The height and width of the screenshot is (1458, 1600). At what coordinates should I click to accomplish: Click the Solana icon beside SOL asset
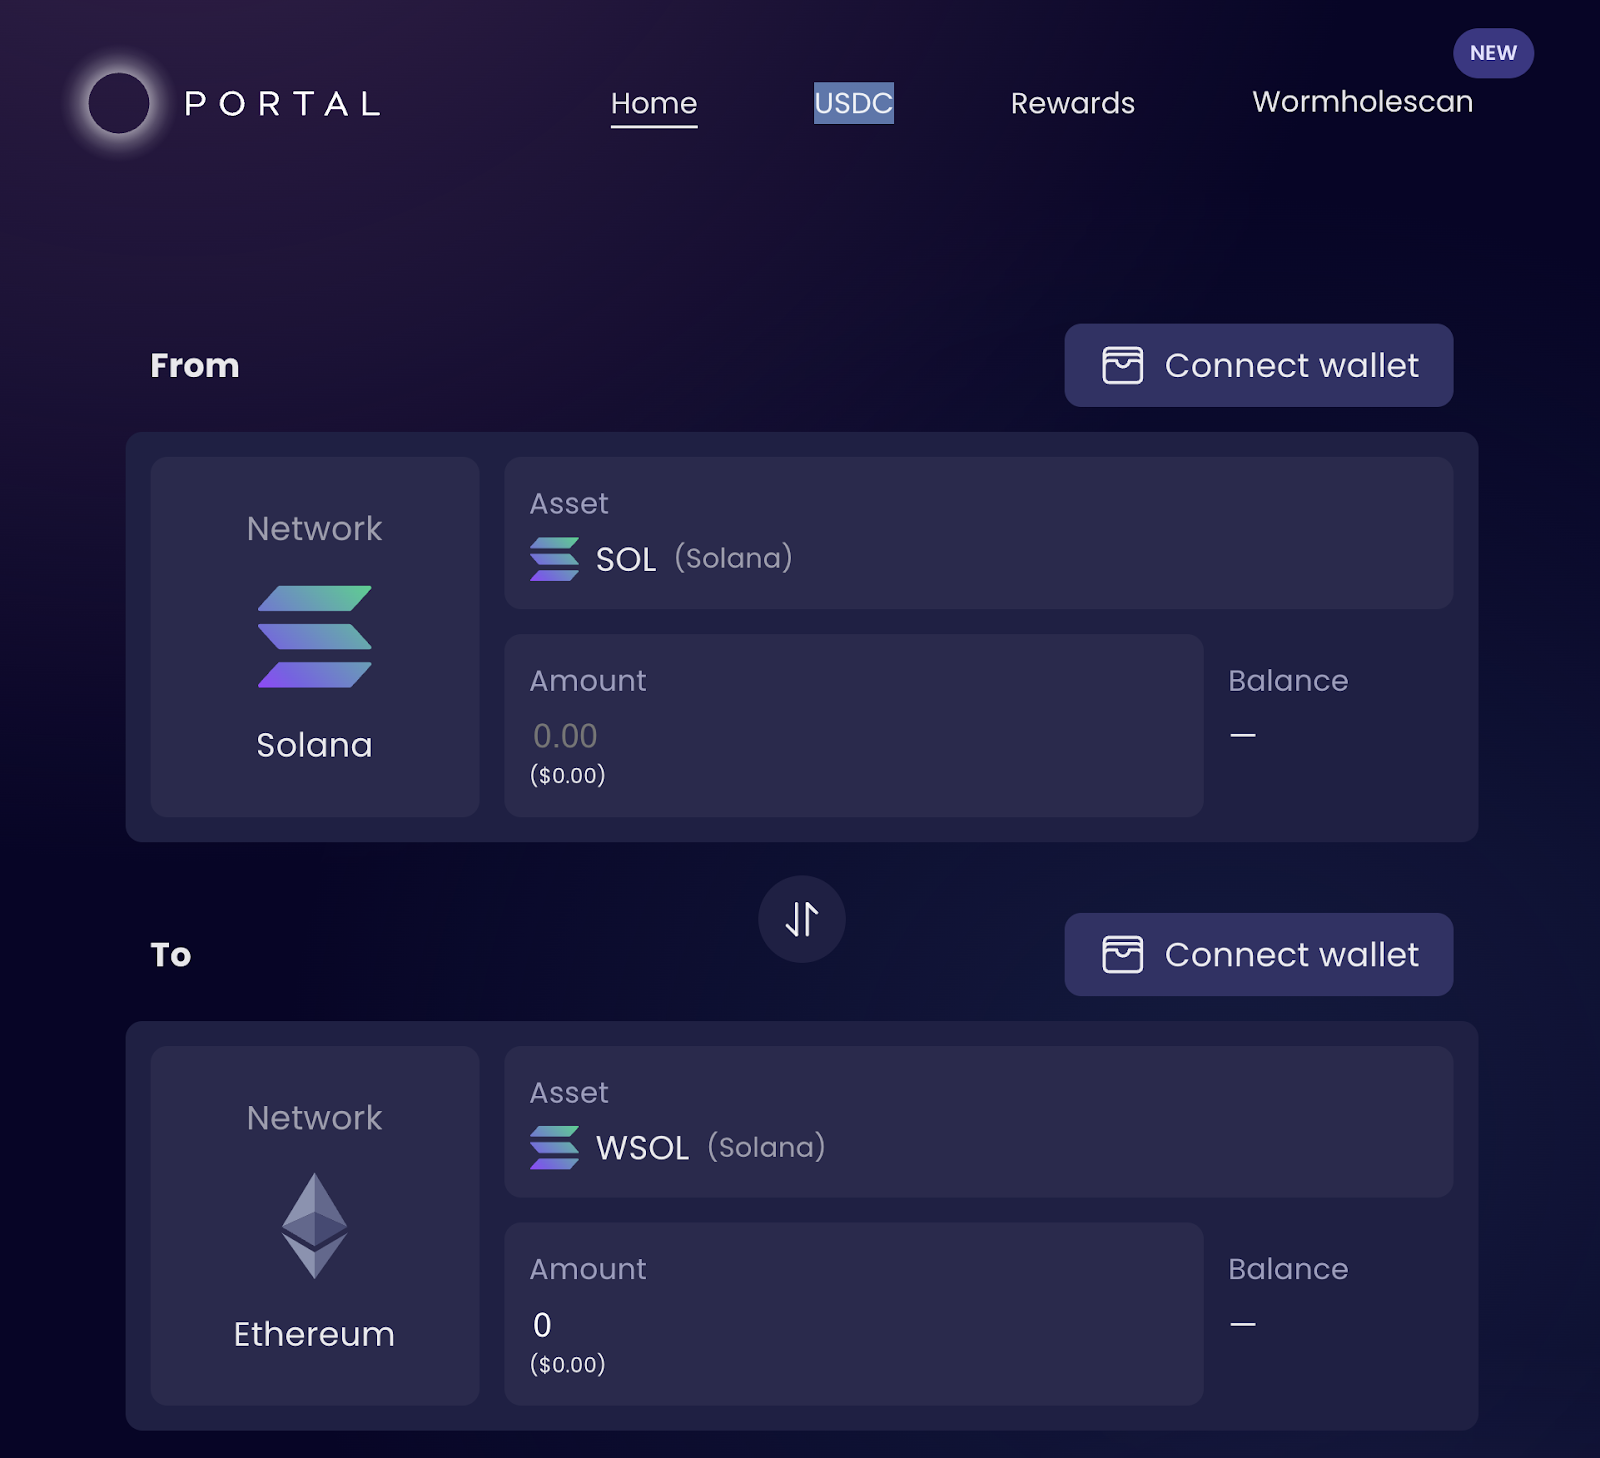coord(554,559)
